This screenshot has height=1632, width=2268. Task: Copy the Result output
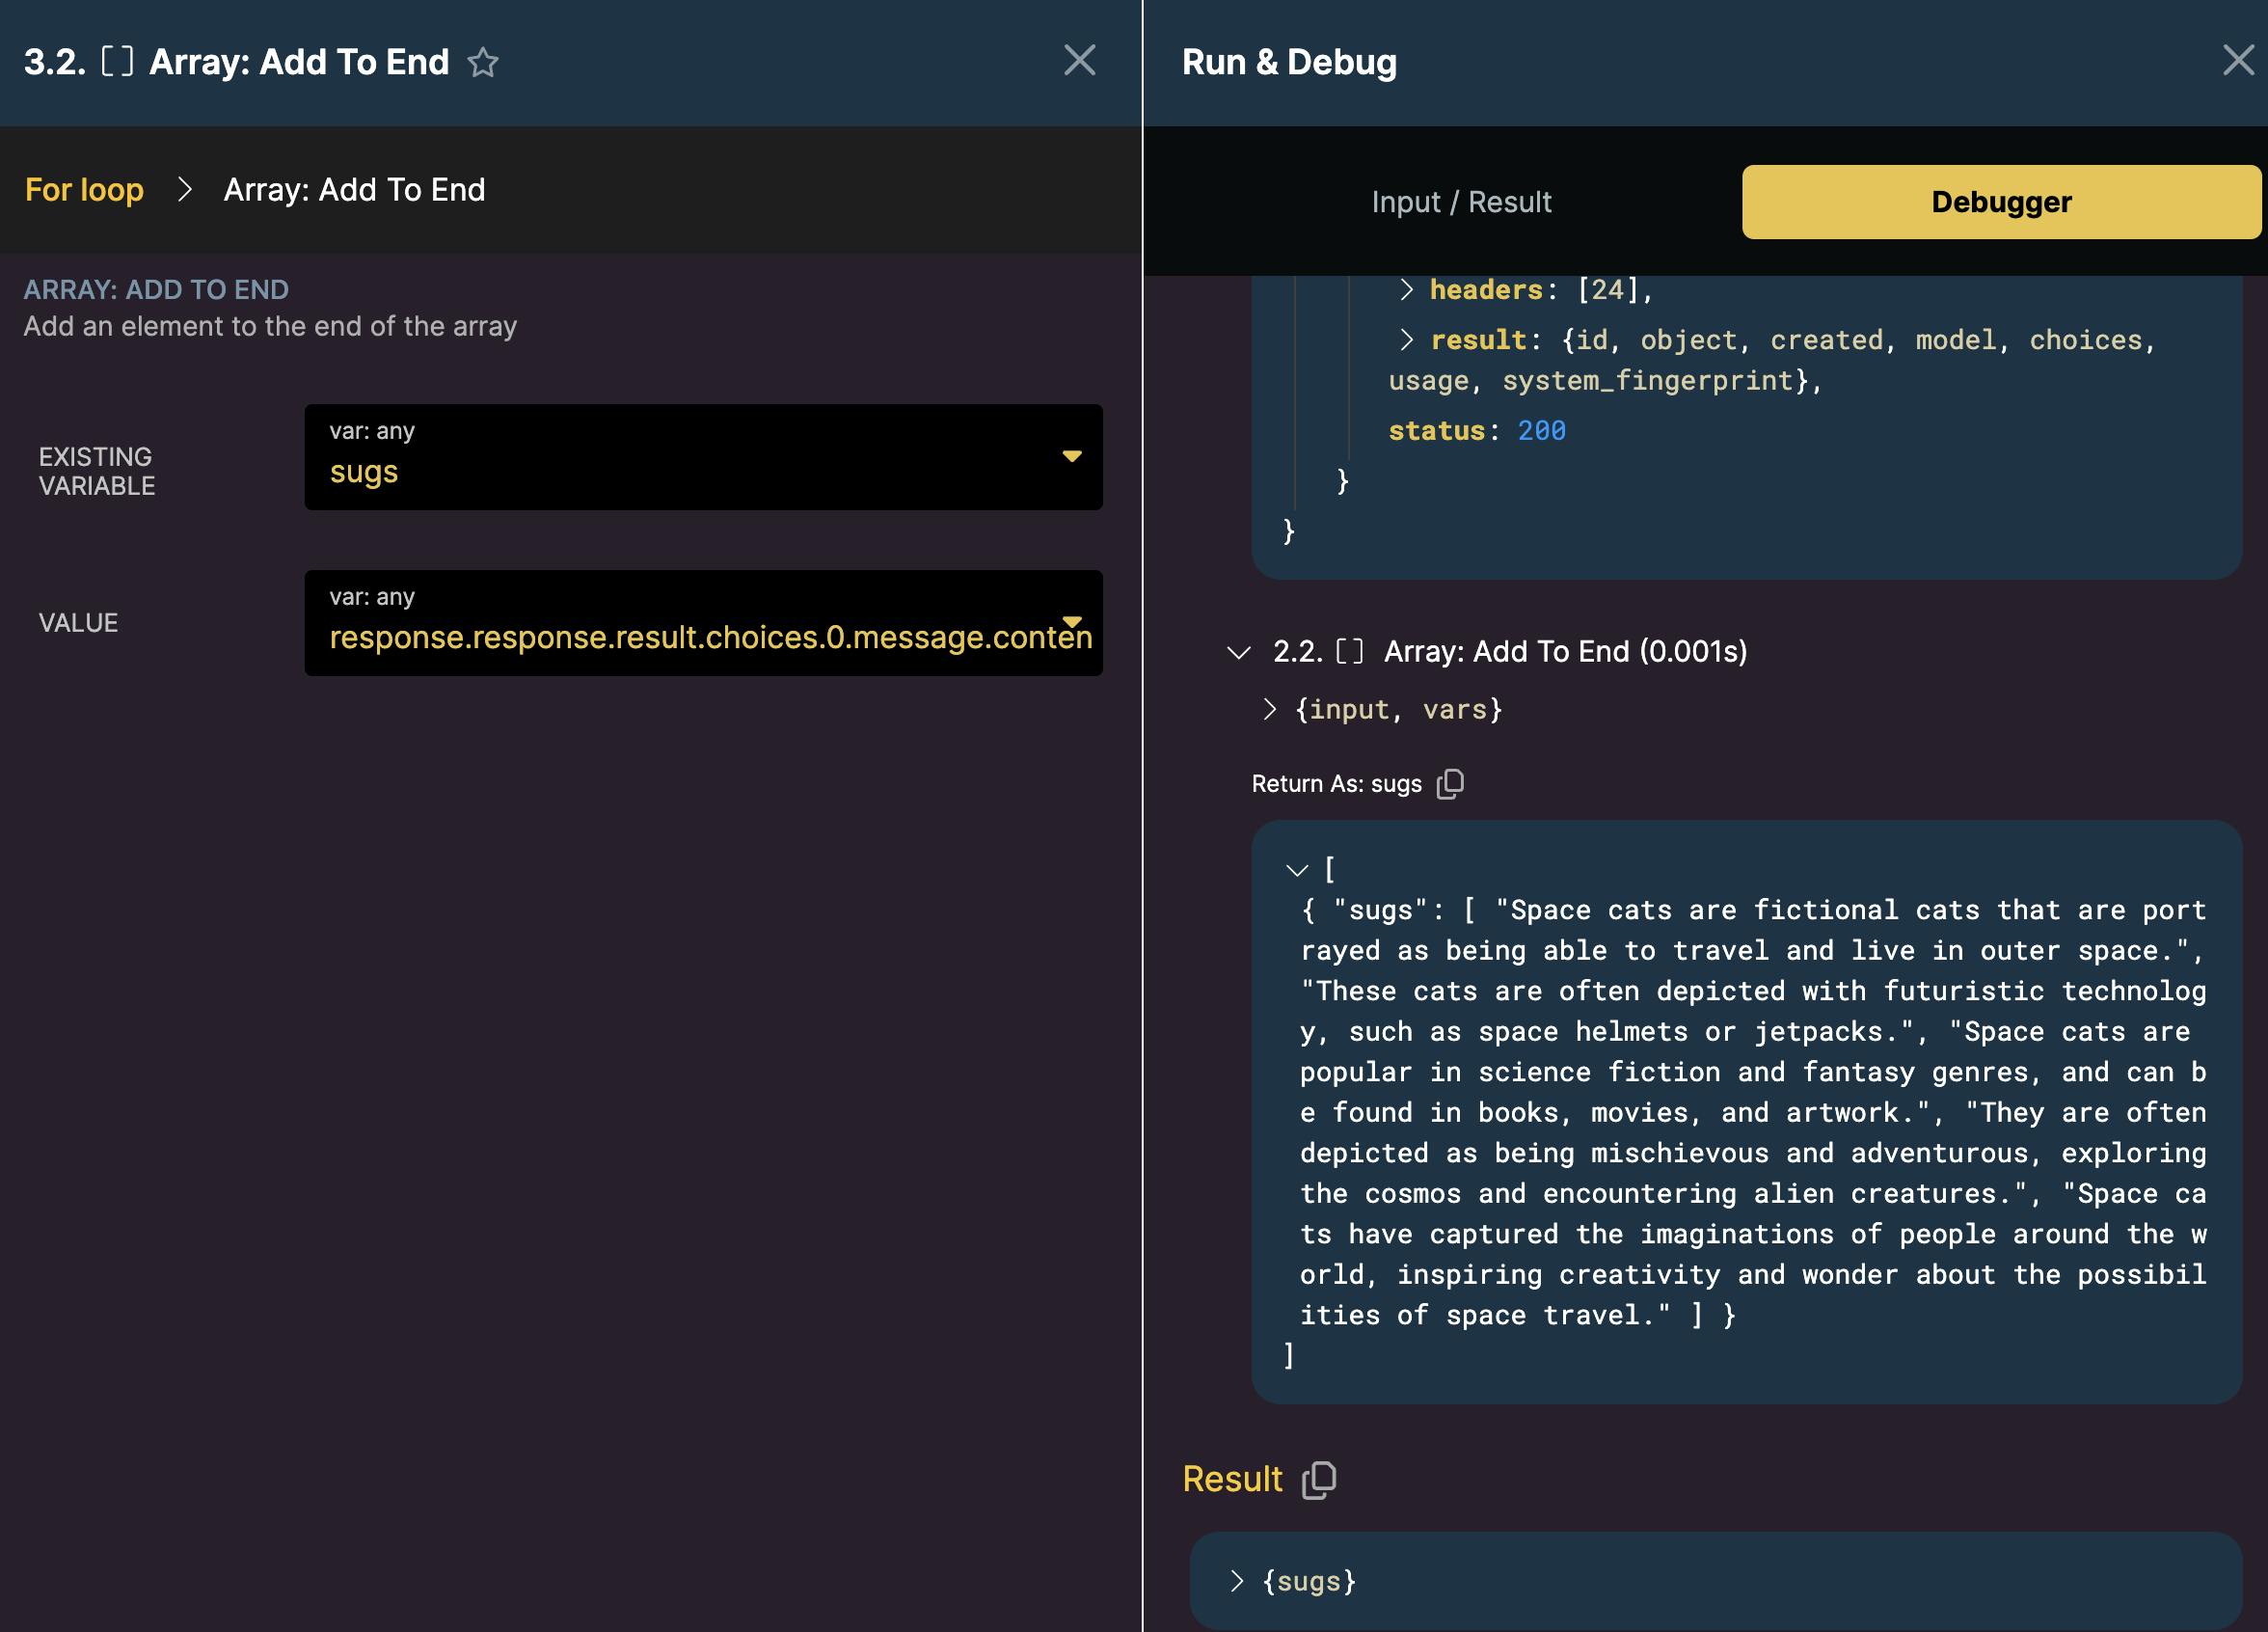[1319, 1480]
